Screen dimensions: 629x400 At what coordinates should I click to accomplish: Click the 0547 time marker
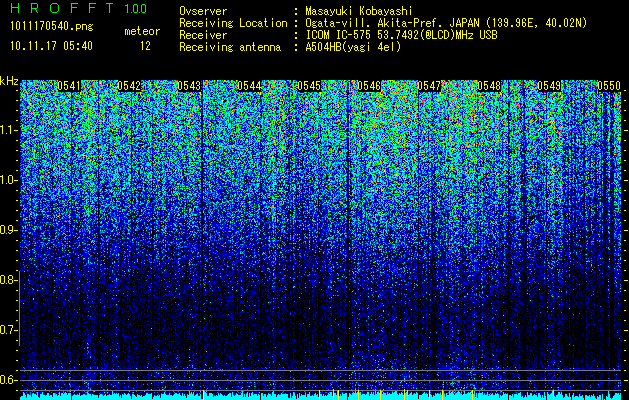click(429, 86)
